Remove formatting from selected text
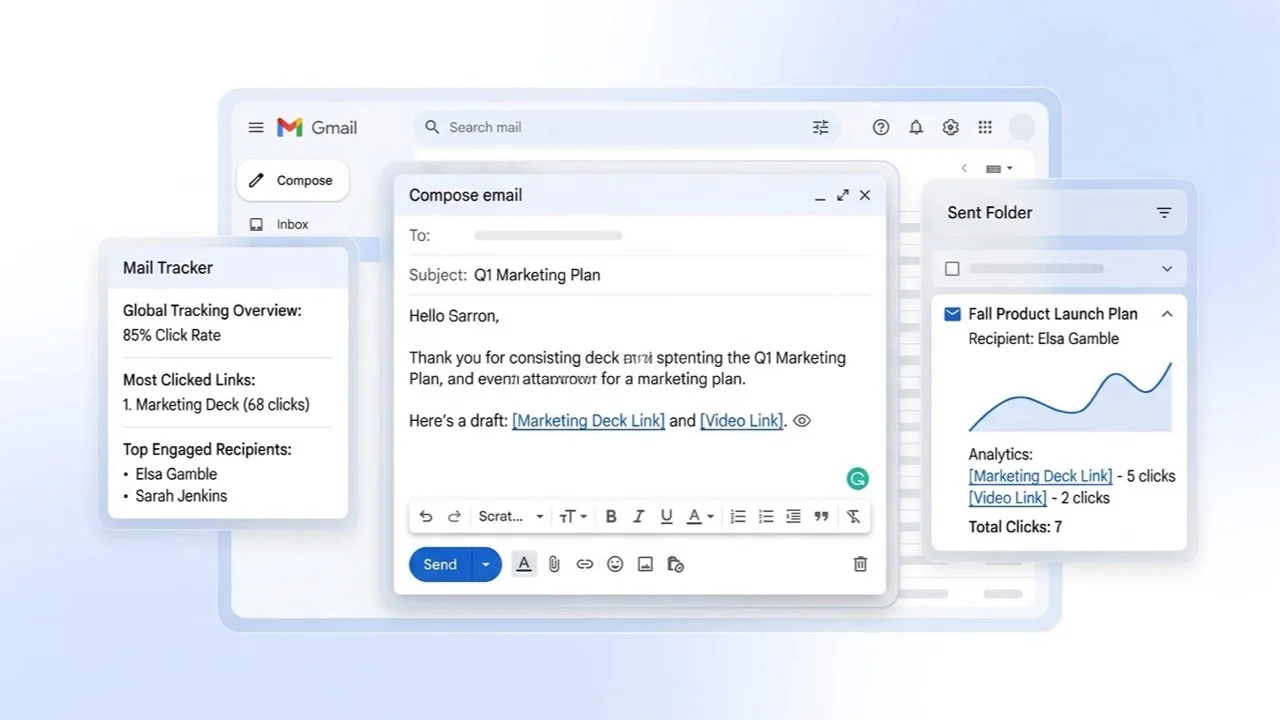The image size is (1280, 720). click(853, 516)
